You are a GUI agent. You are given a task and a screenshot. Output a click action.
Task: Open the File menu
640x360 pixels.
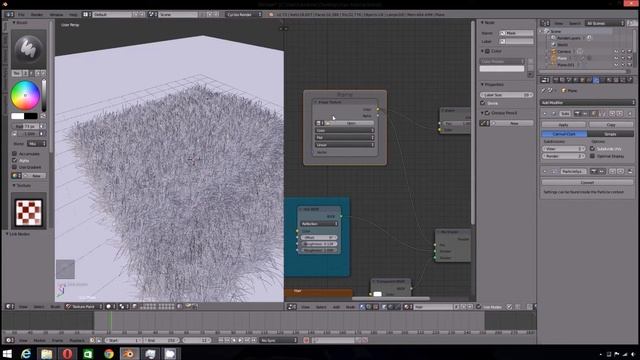point(21,14)
